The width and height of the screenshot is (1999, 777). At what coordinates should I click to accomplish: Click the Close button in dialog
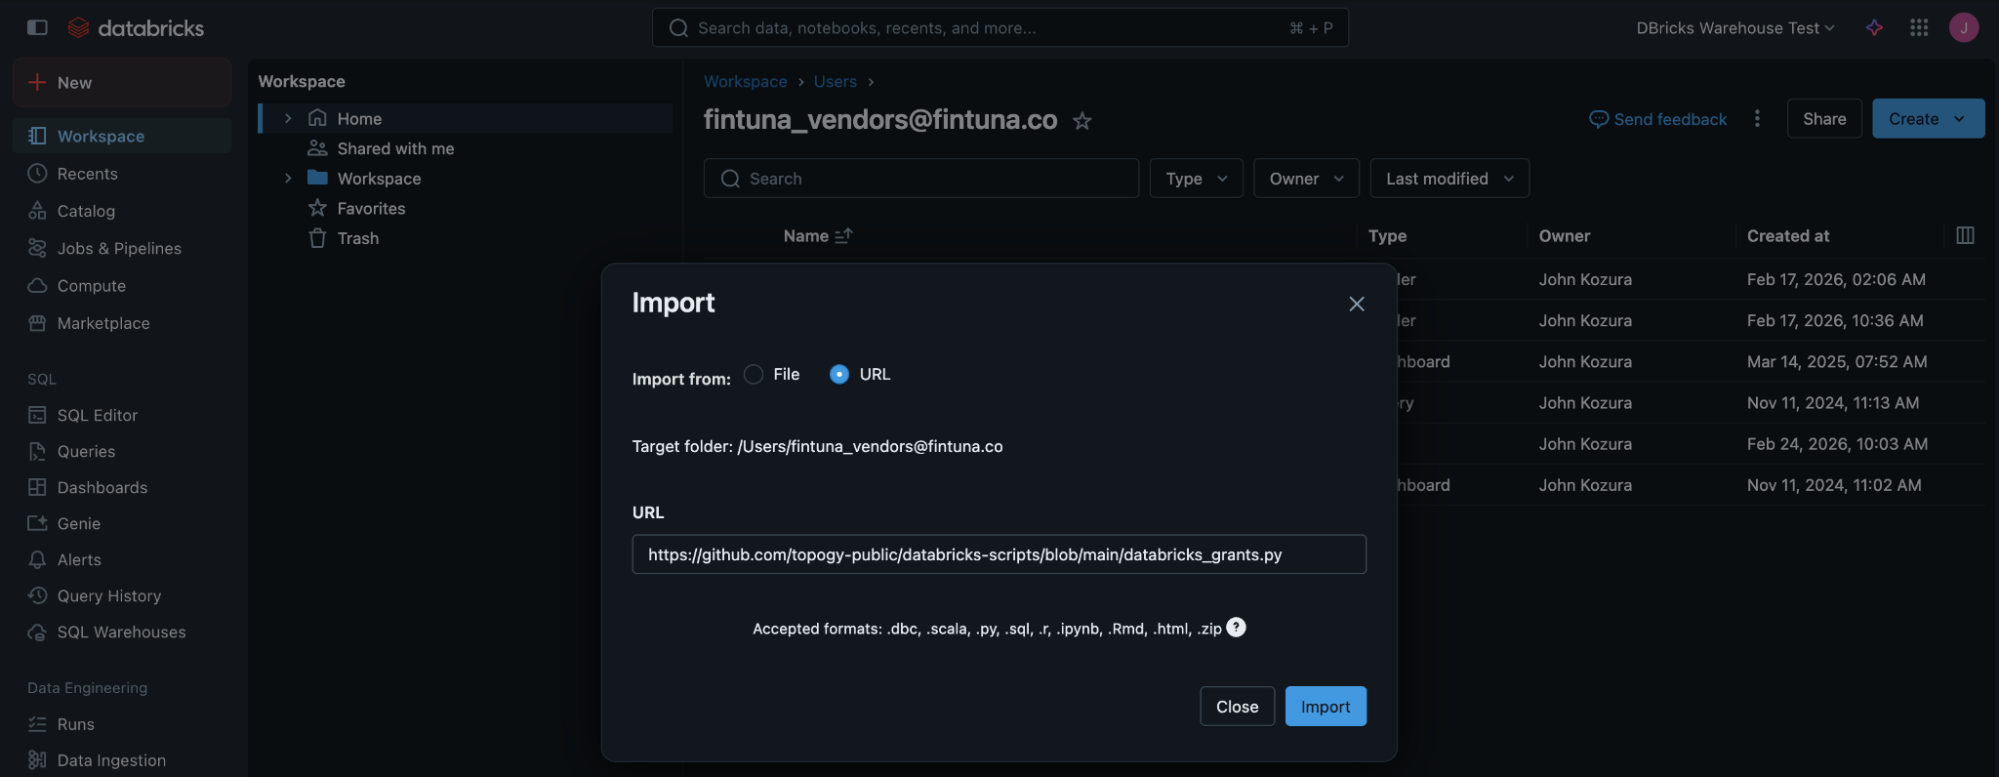(1237, 706)
